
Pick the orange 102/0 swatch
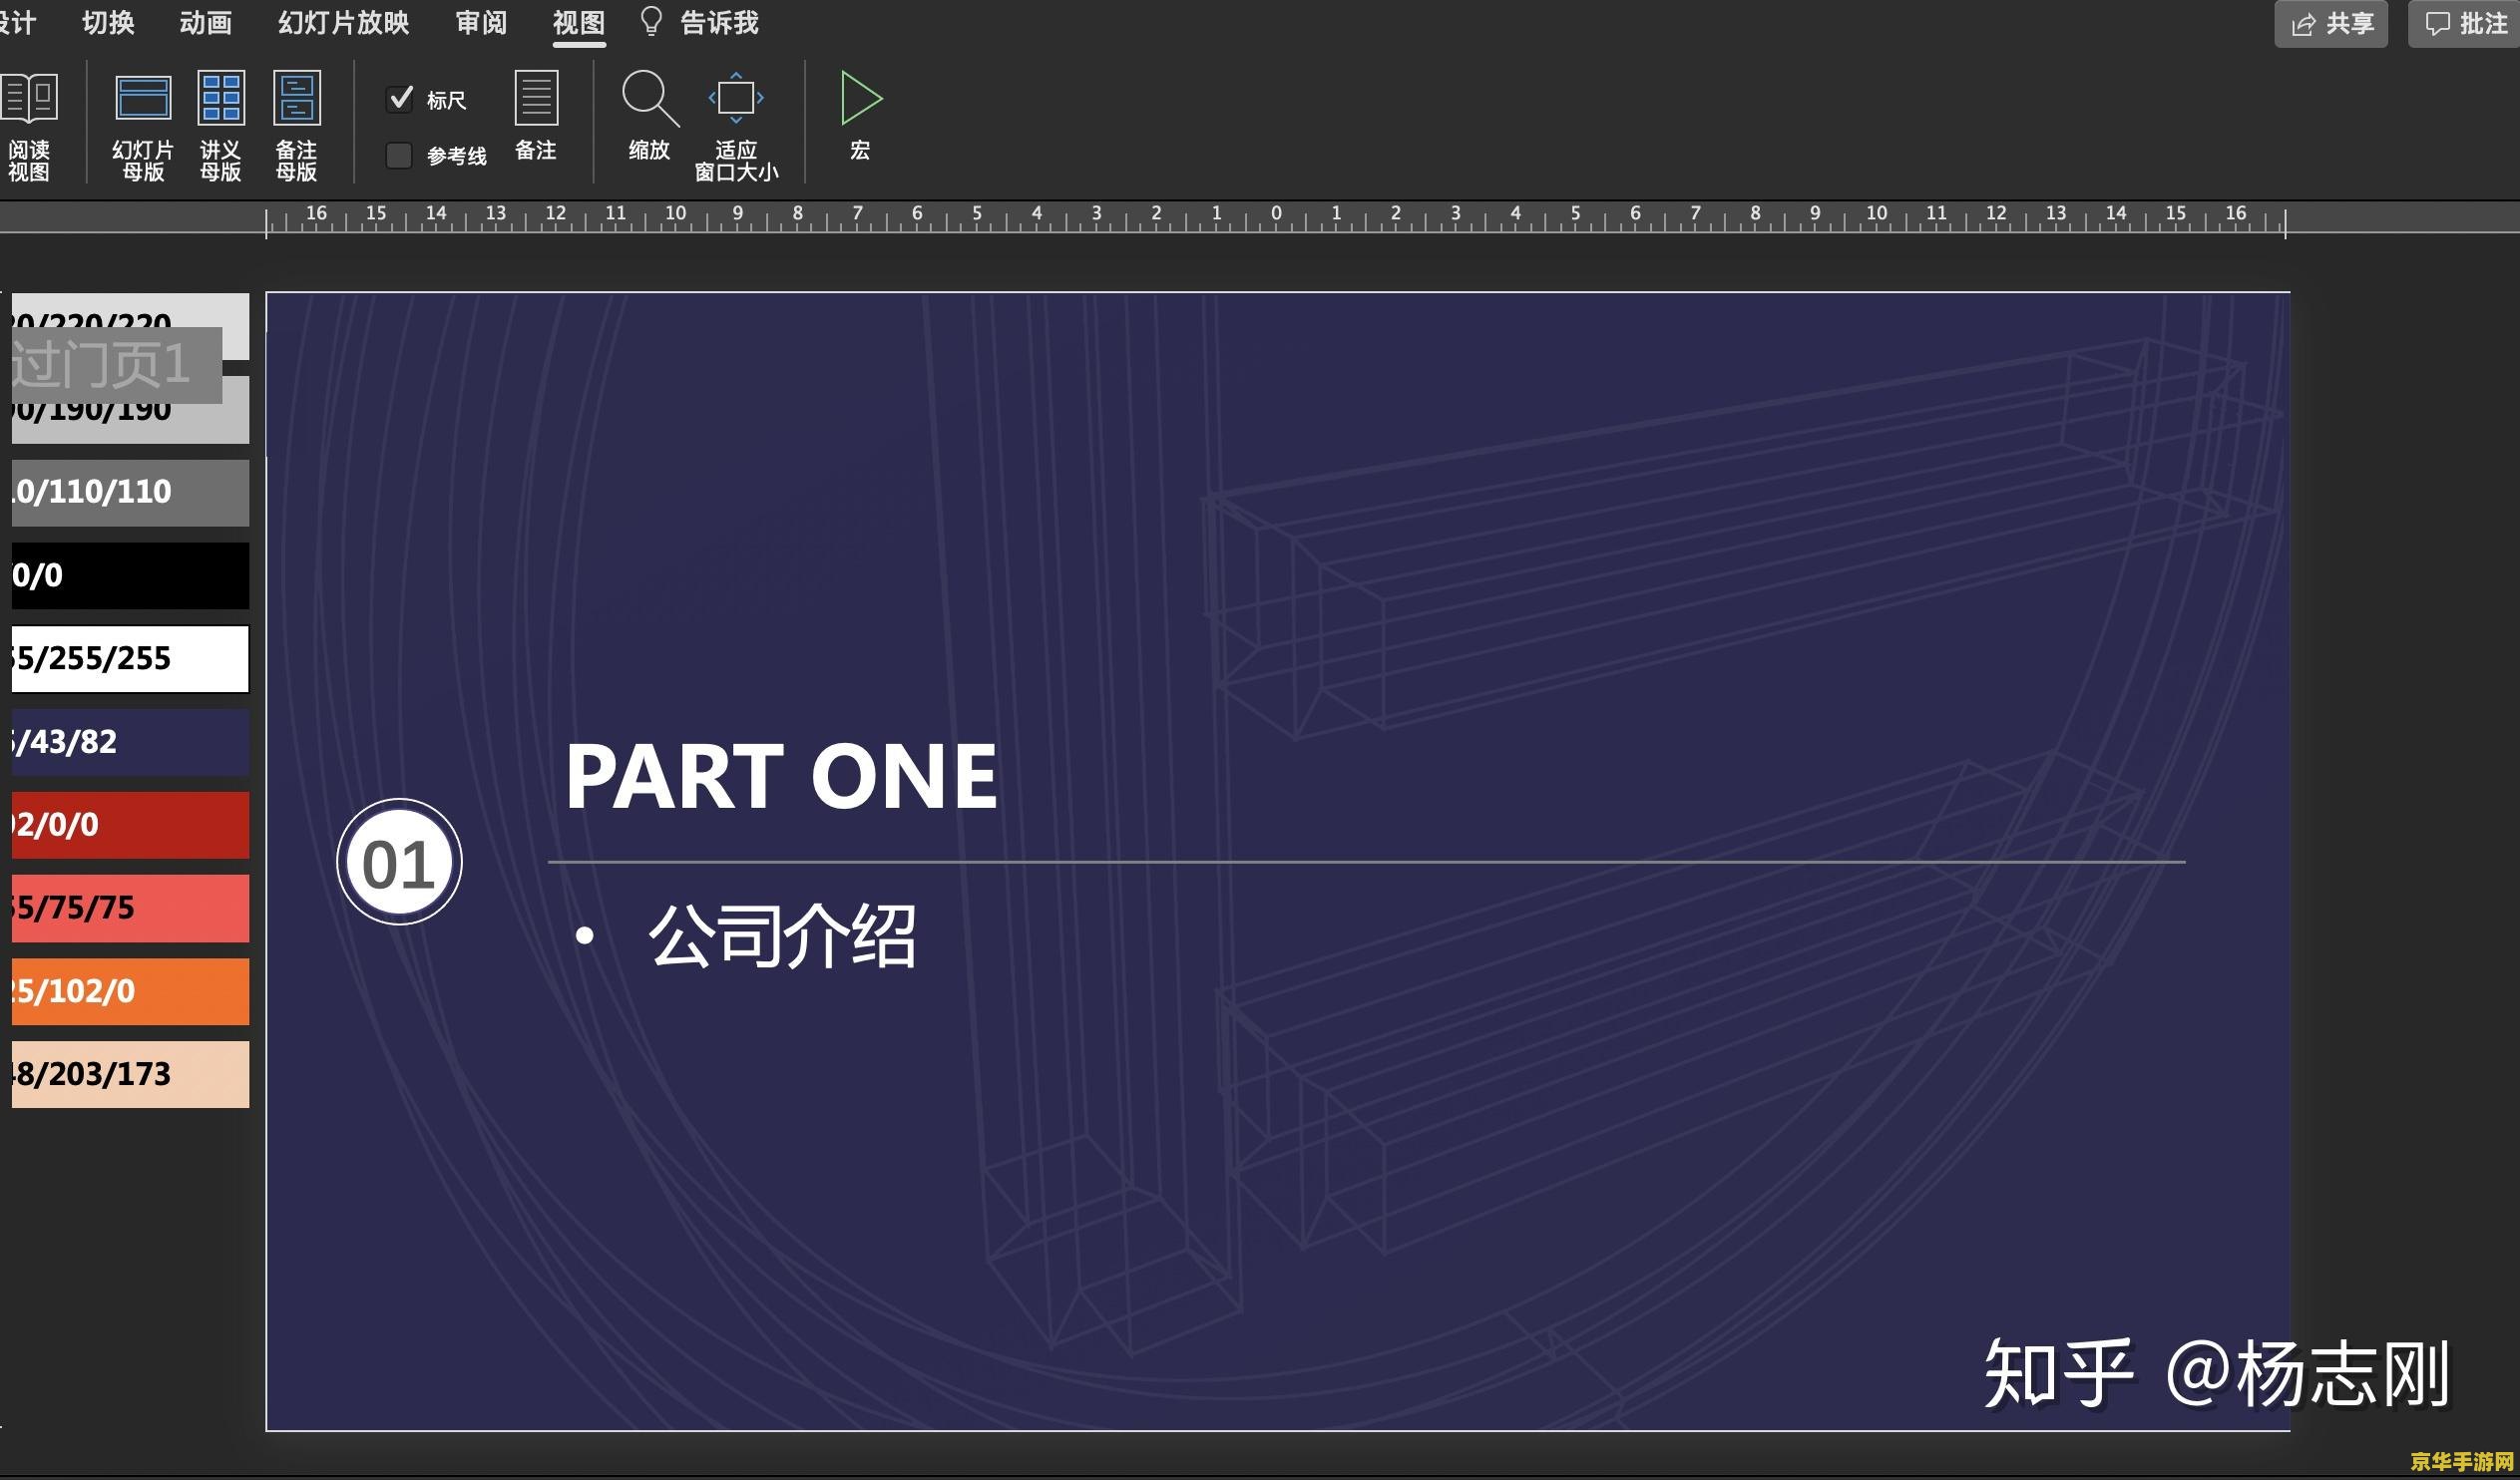click(130, 991)
